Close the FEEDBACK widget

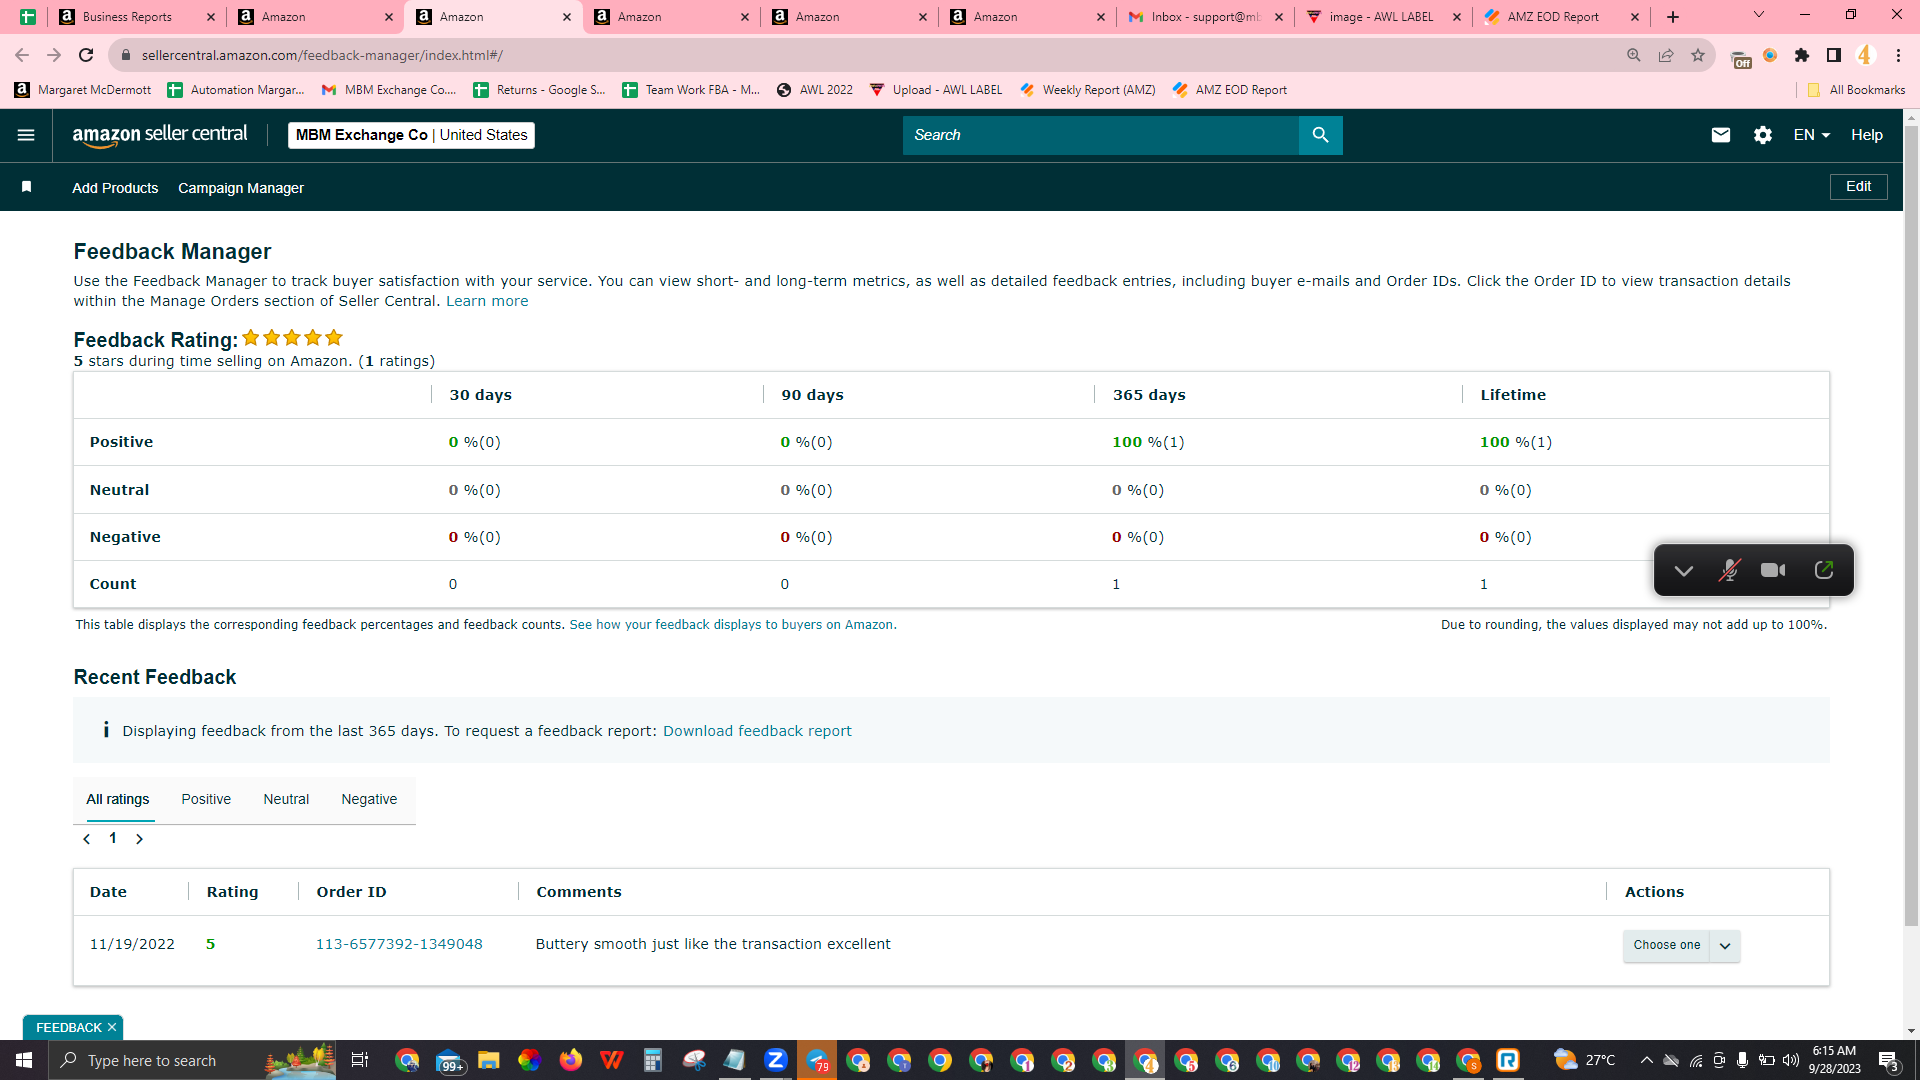tap(112, 1027)
